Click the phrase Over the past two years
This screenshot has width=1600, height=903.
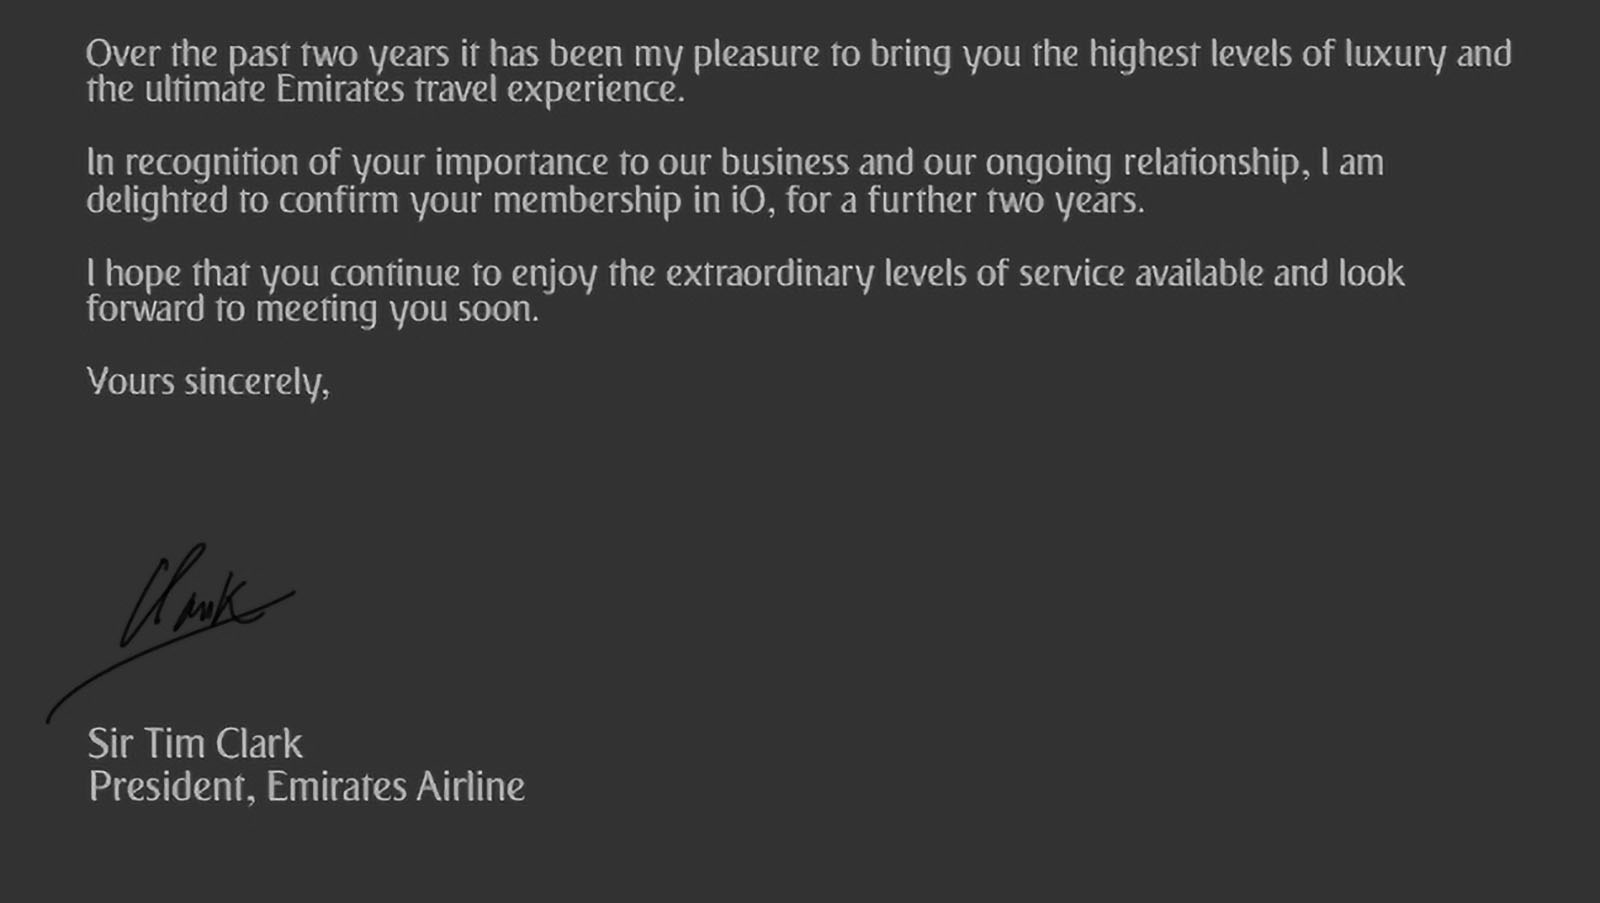tap(268, 54)
